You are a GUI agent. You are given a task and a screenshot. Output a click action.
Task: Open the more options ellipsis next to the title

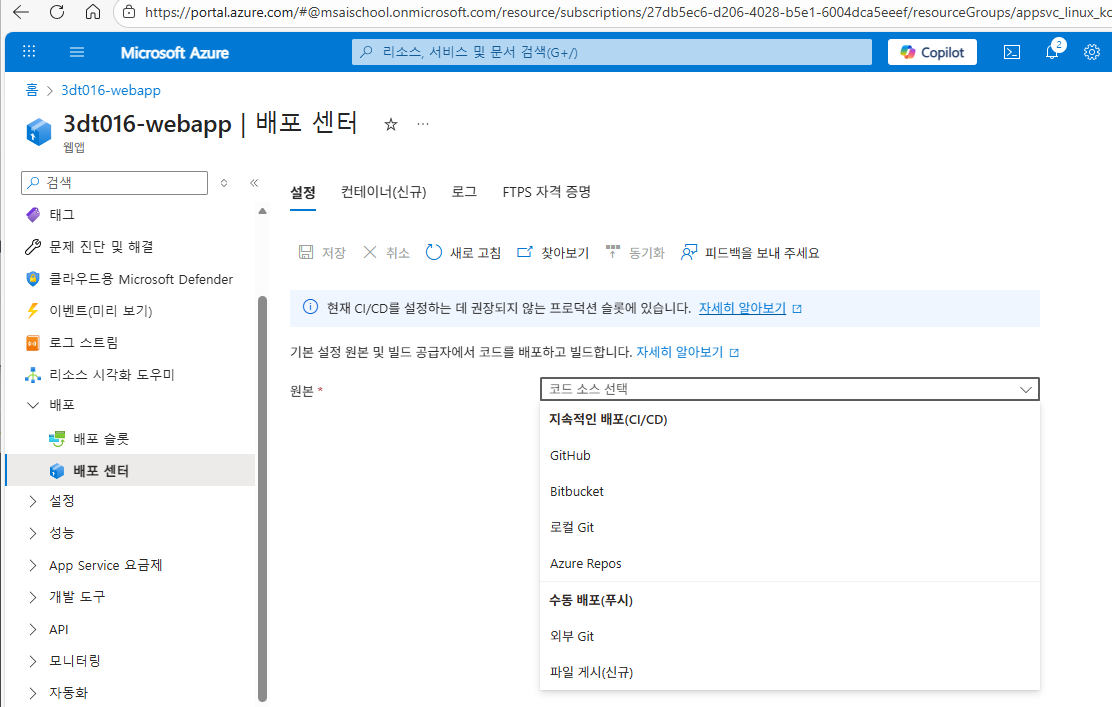point(423,124)
